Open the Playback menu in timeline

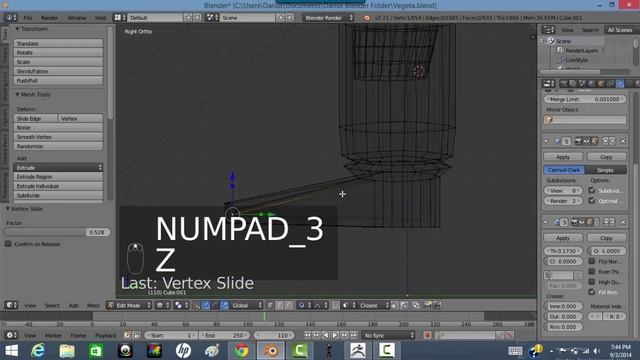click(x=106, y=336)
